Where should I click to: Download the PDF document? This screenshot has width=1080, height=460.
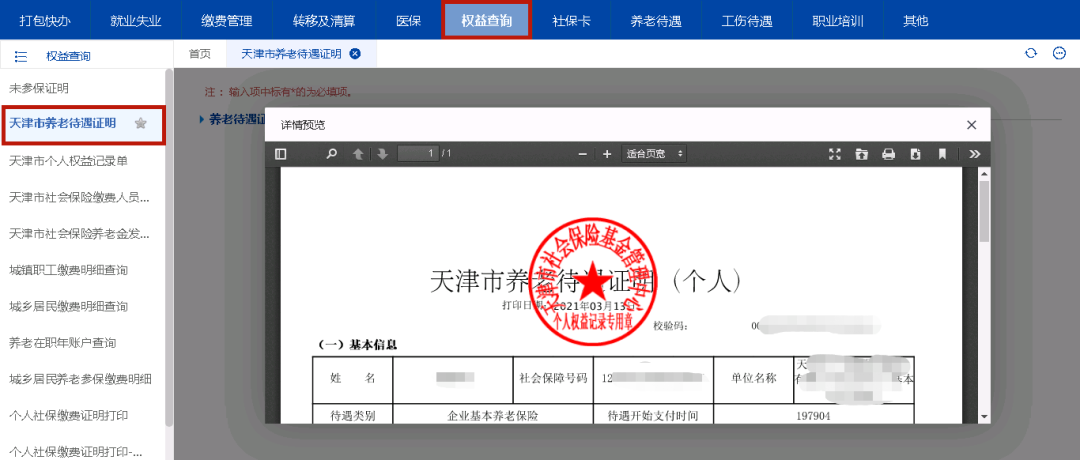point(915,154)
